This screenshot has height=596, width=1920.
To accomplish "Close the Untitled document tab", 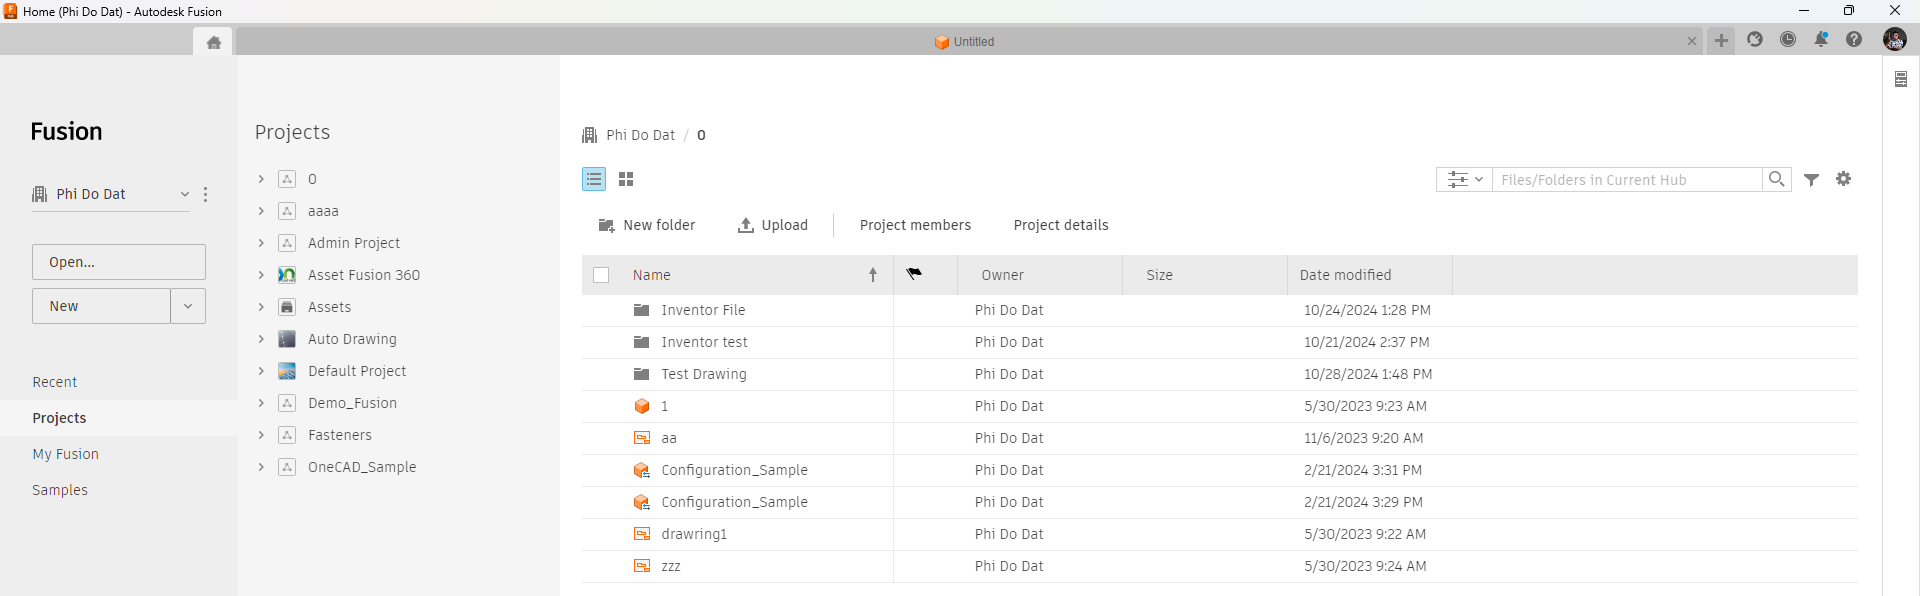I will pyautogui.click(x=1692, y=41).
